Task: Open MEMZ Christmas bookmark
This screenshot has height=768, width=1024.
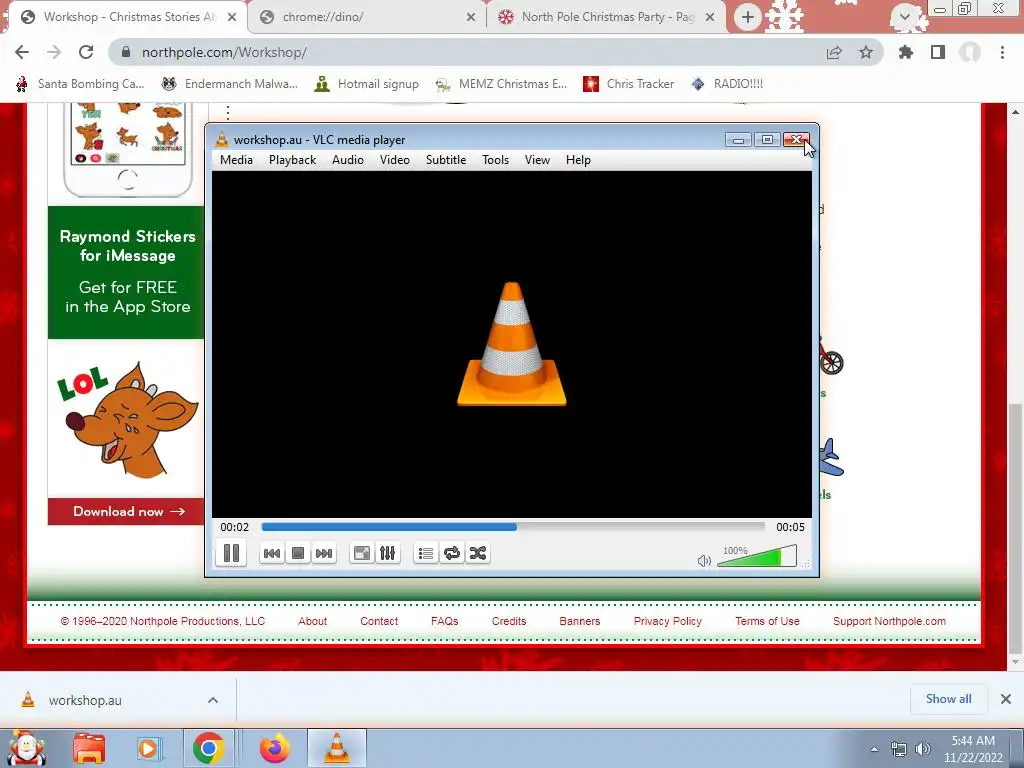Action: tap(502, 84)
